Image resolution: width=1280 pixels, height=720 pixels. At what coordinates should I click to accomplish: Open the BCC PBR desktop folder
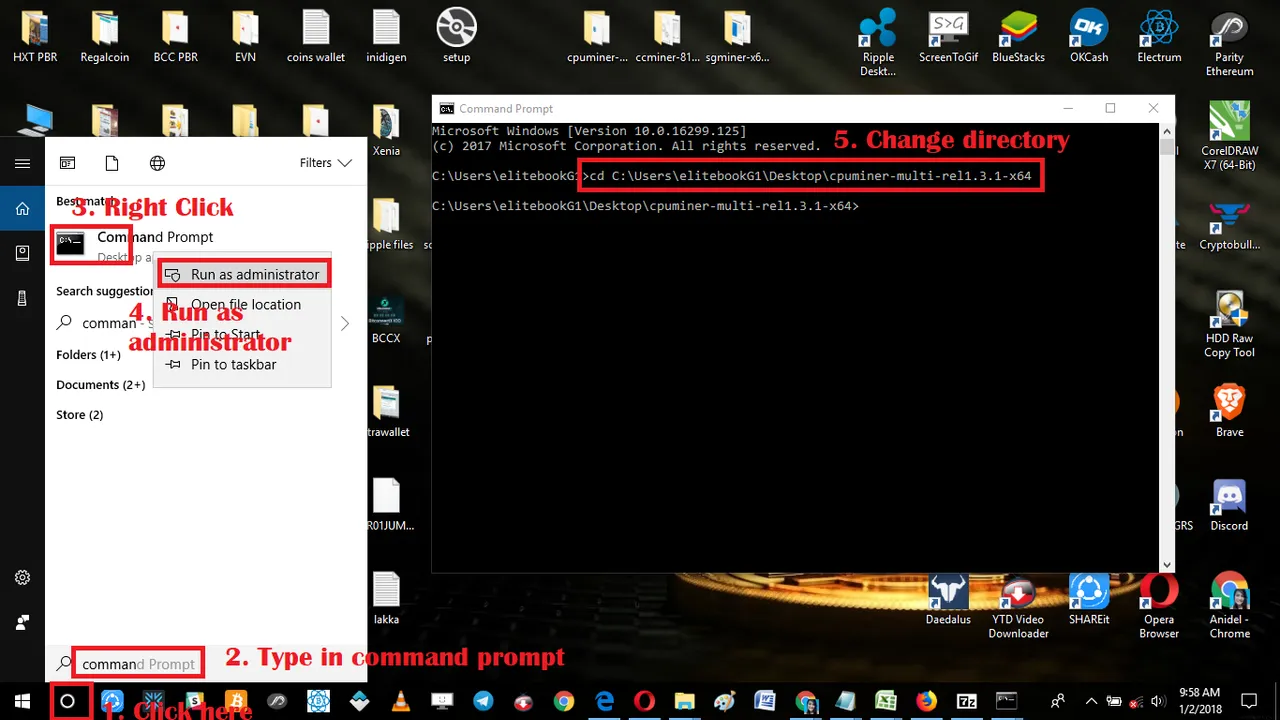coord(175,38)
